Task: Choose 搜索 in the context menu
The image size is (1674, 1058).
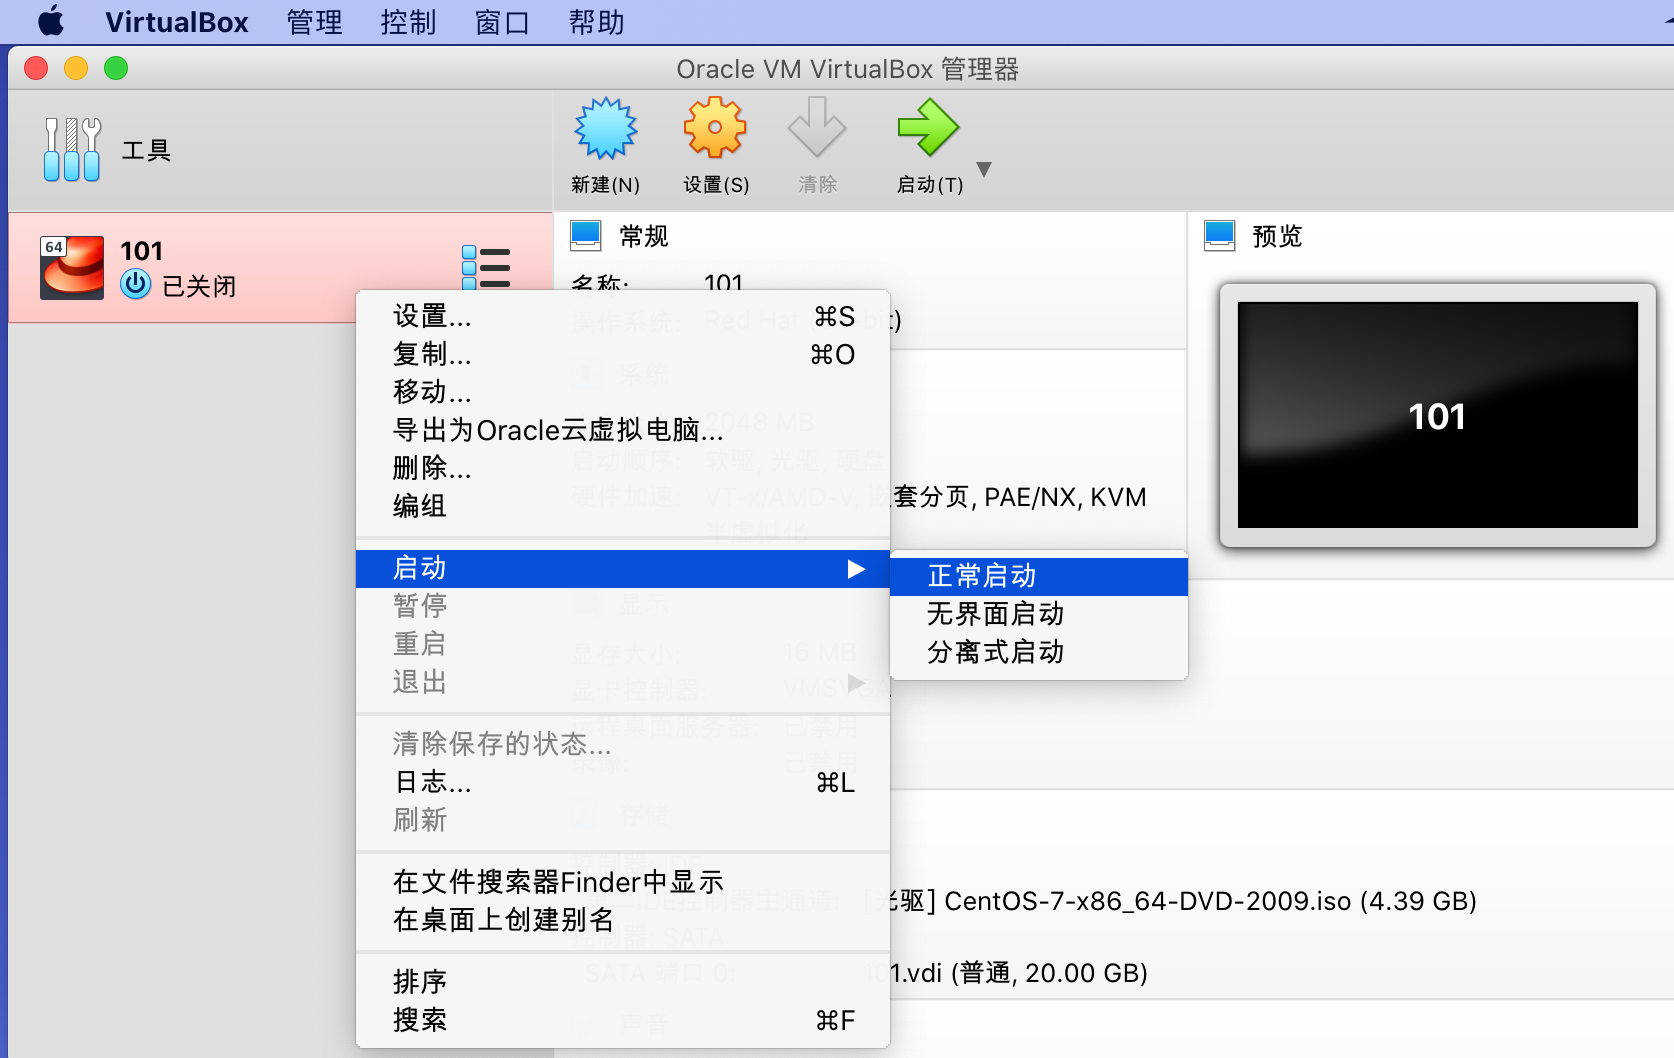Action: tap(622, 1020)
